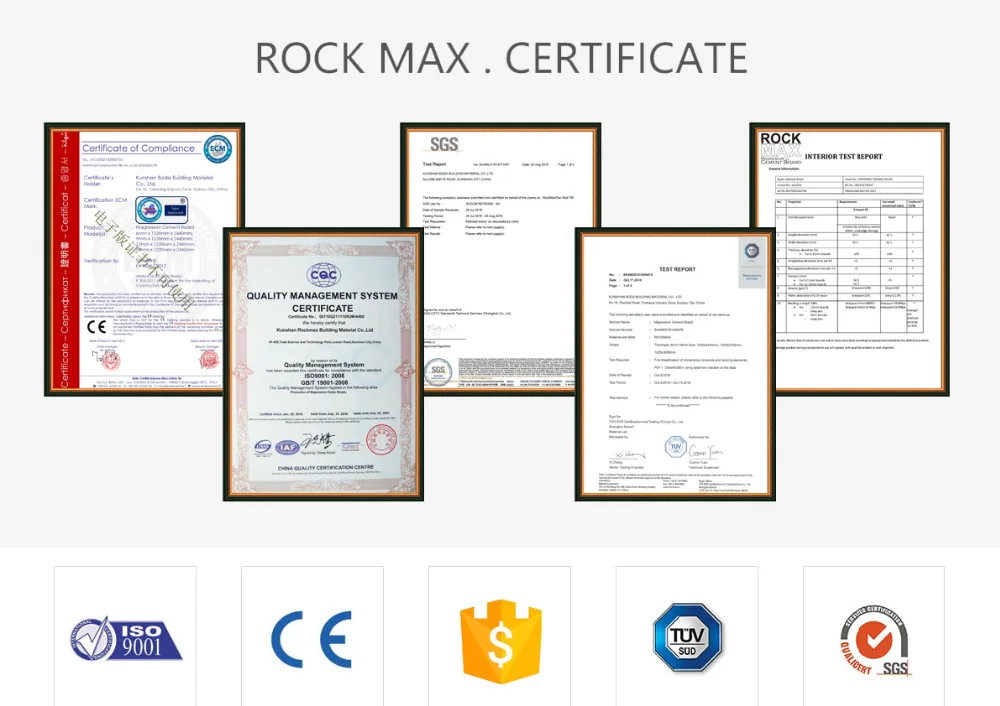Screen dimensions: 1000x706
Task: Click the round SGS seal on the report
Action: [438, 370]
